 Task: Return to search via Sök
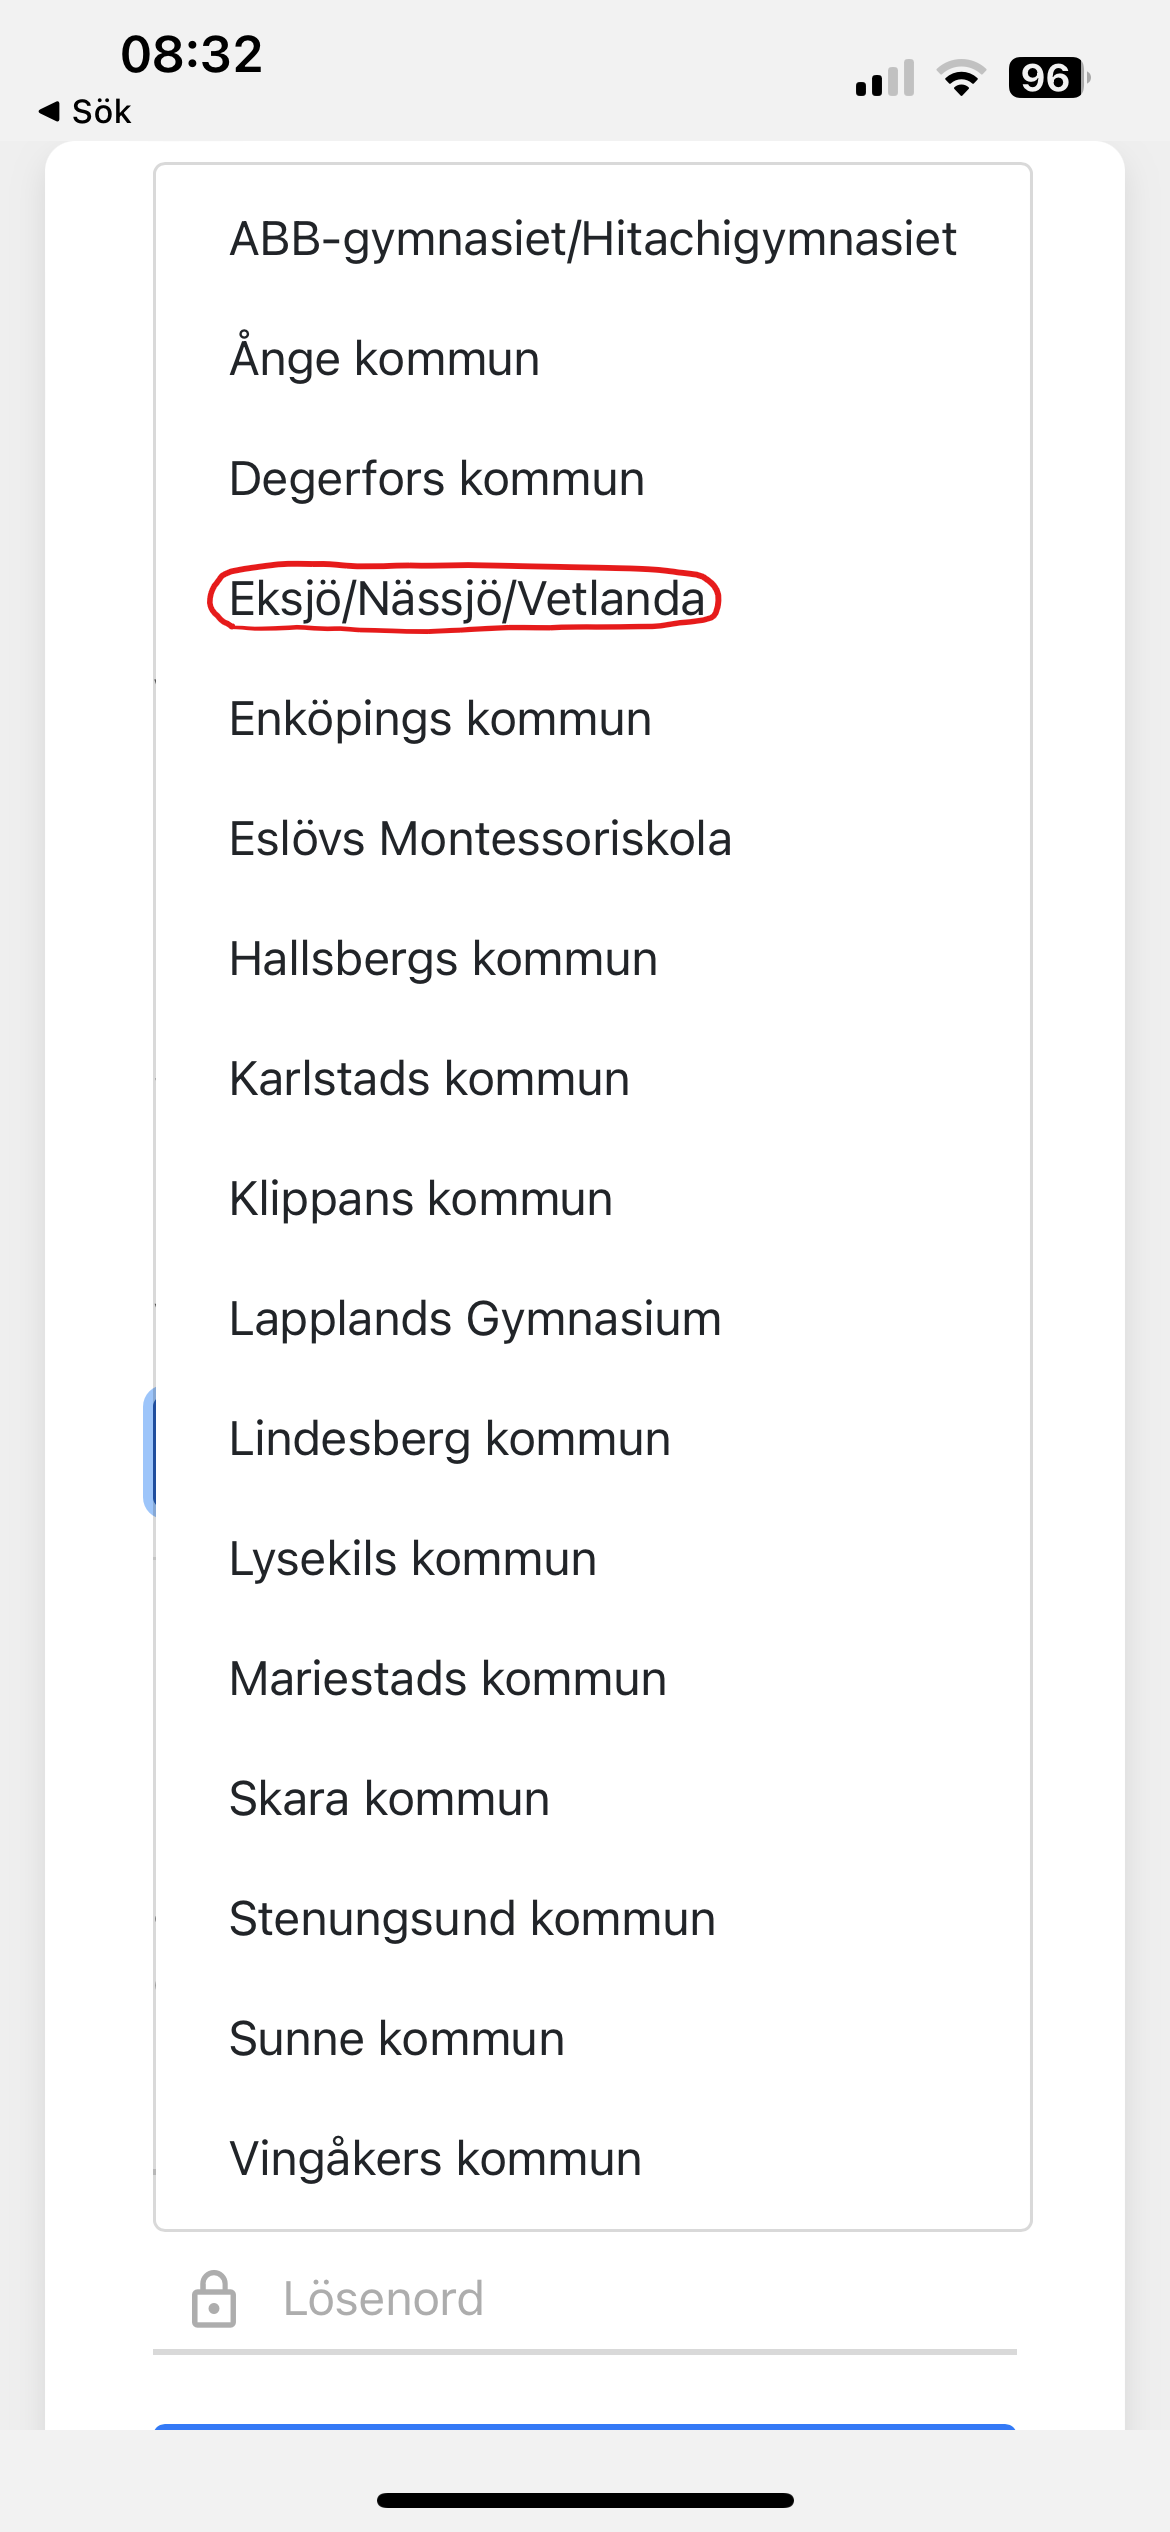pos(100,110)
